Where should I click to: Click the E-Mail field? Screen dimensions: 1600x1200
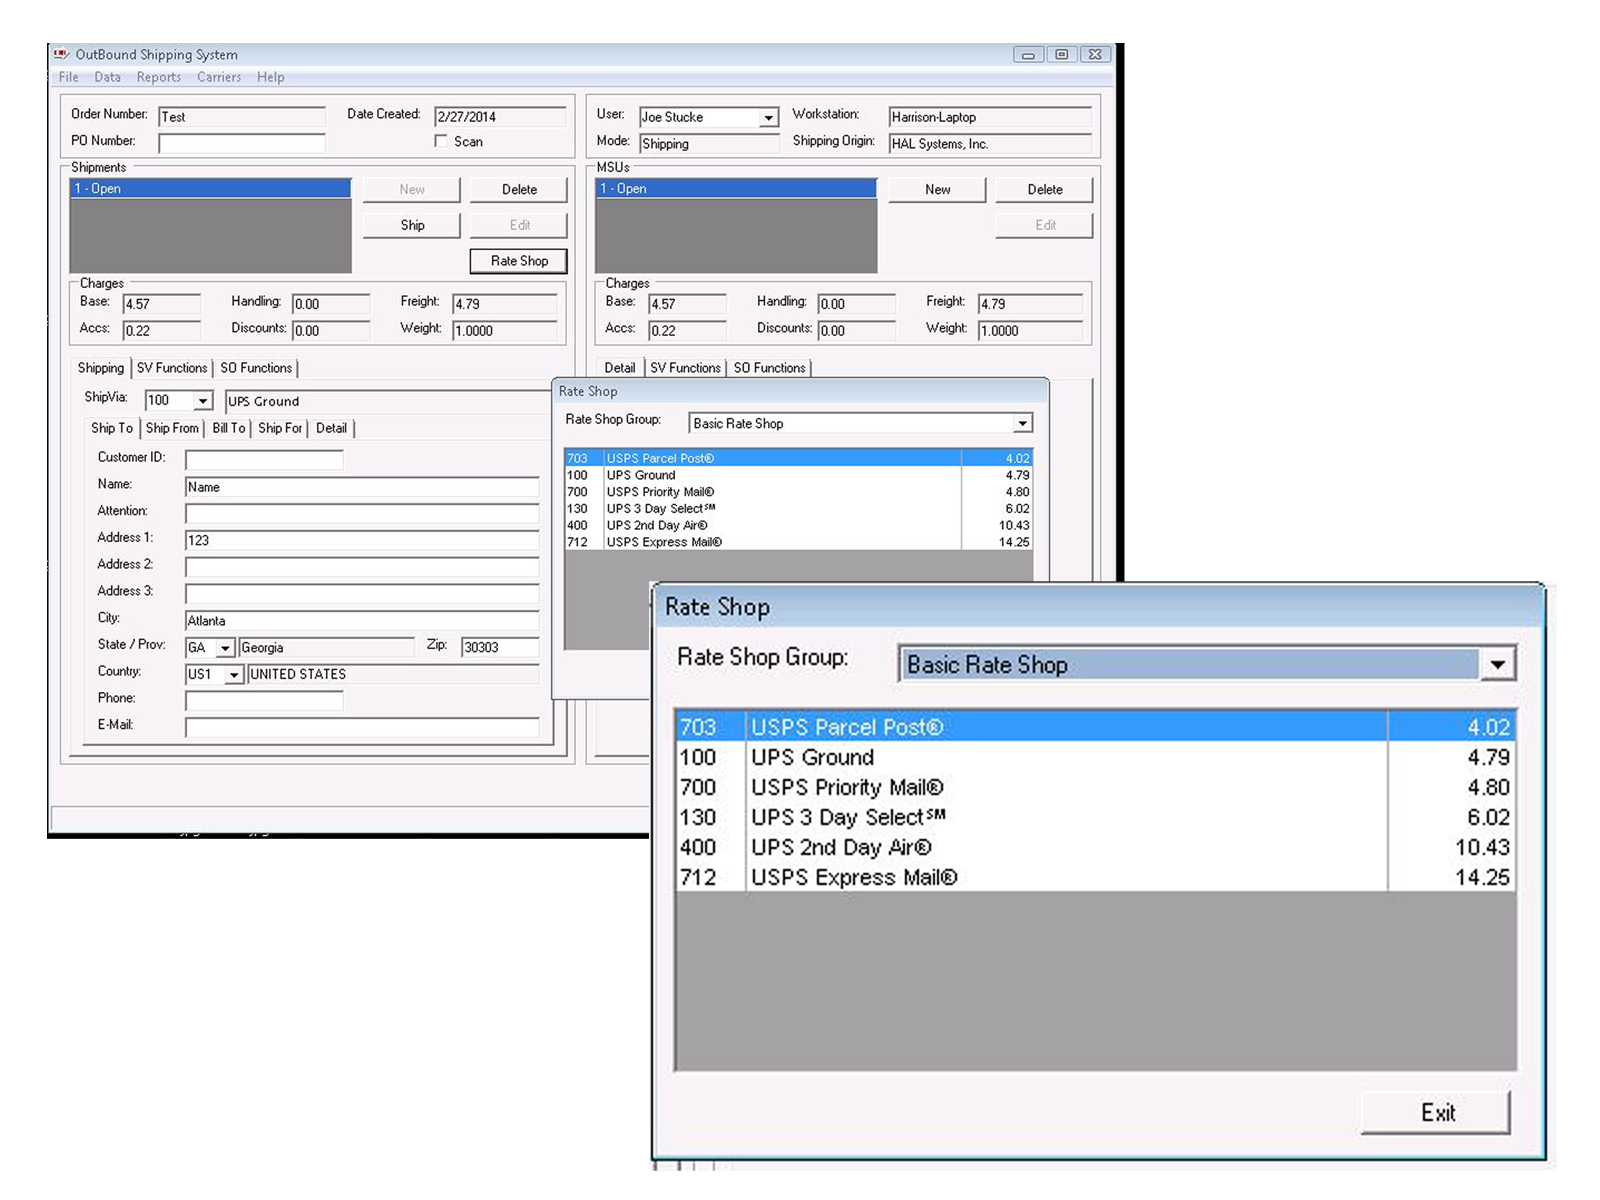pyautogui.click(x=362, y=727)
